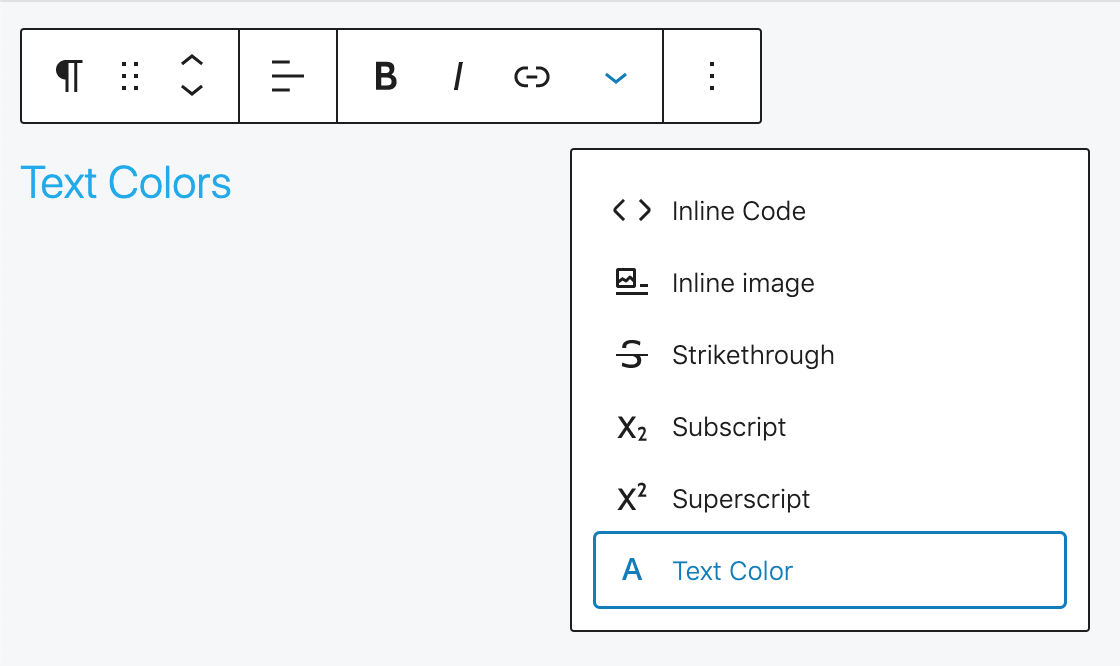Insert a link with the link icon
This screenshot has width=1120, height=666.
pyautogui.click(x=532, y=76)
